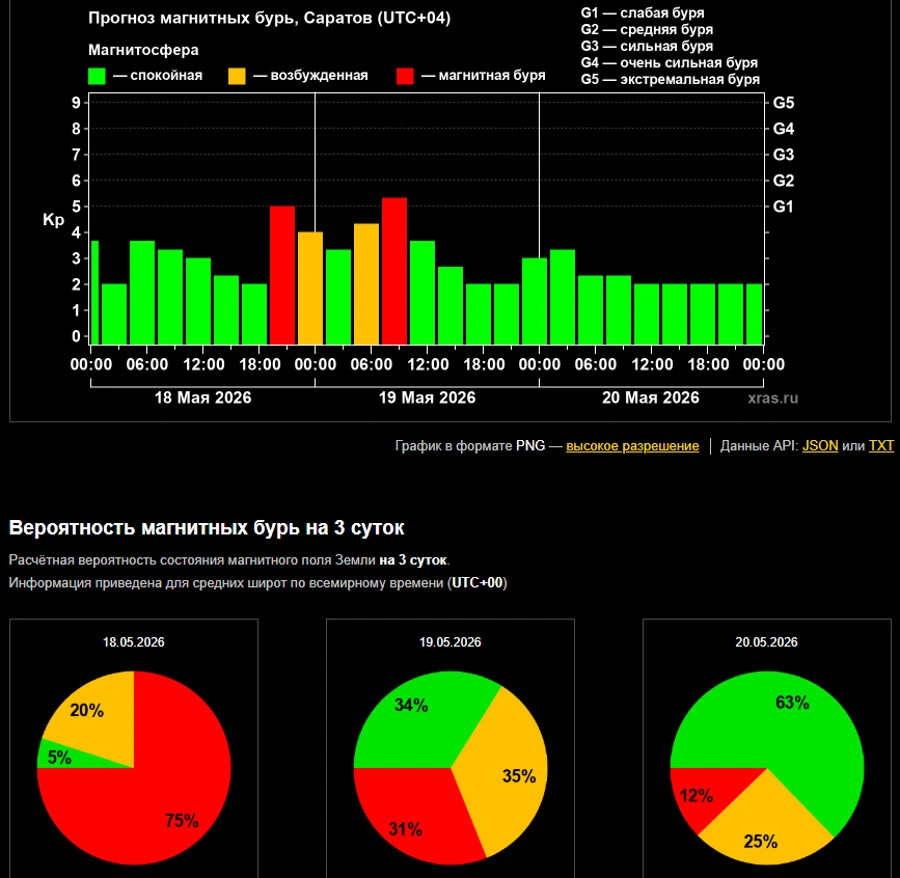Click the G1 level label on right axis

783,207
